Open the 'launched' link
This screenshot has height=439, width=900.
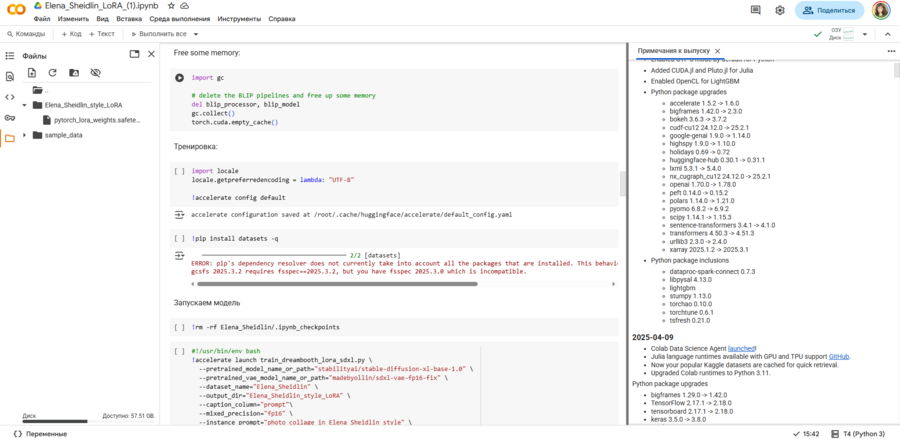742,348
